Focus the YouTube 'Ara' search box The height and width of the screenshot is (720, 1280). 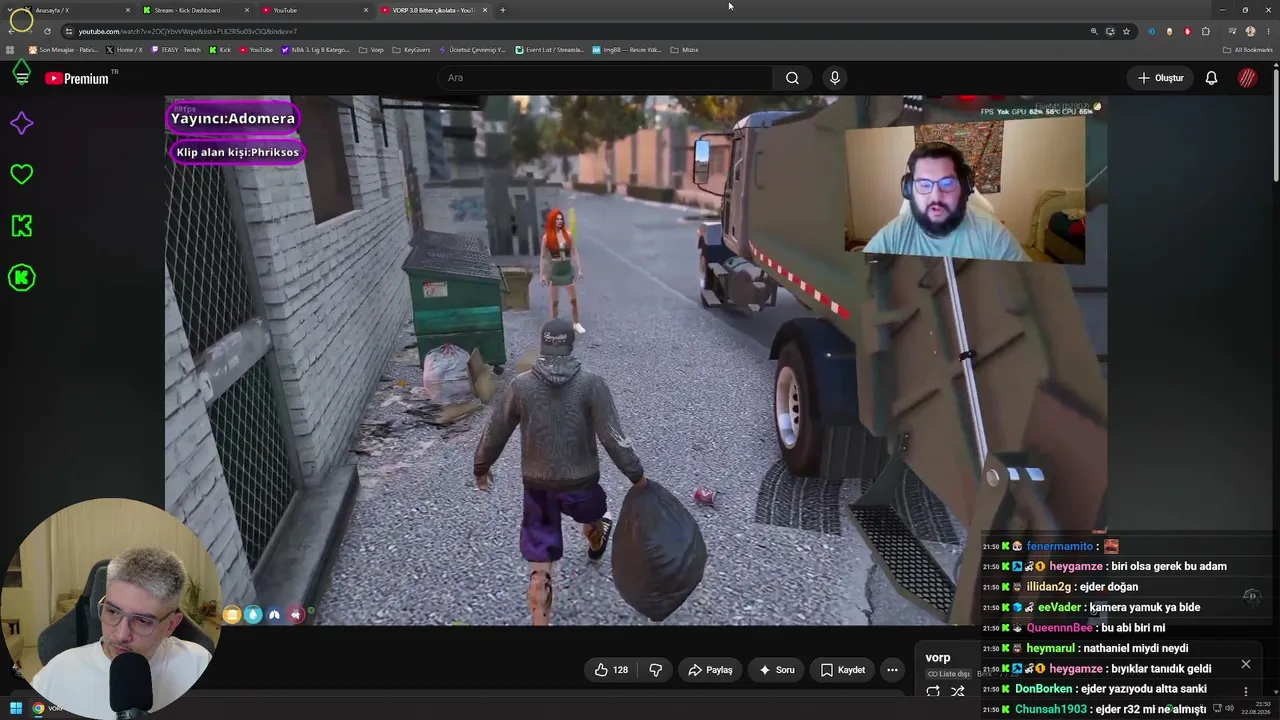(605, 78)
